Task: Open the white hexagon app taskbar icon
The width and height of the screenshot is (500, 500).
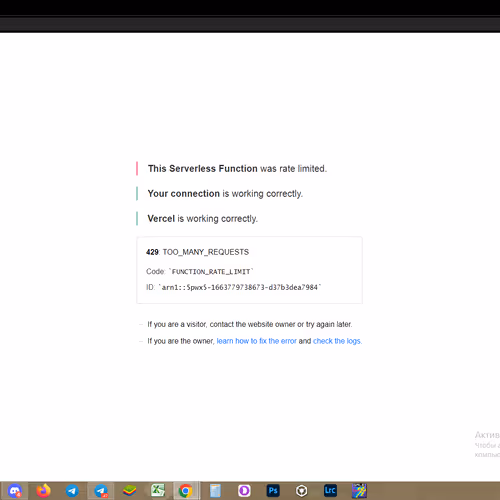Action: (x=302, y=491)
